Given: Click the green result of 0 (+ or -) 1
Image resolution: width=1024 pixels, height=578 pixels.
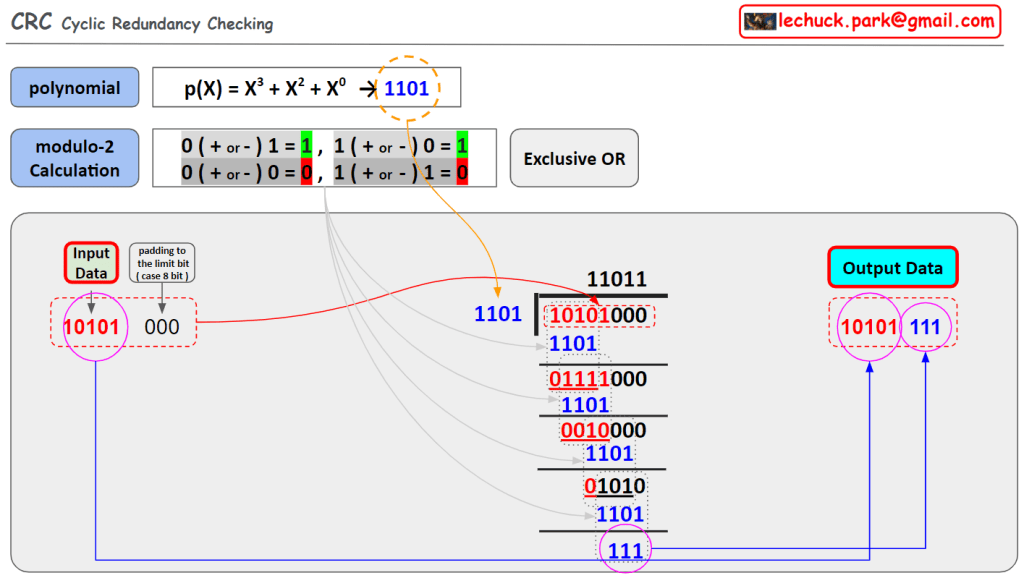Looking at the screenshot, I should pos(306,145).
